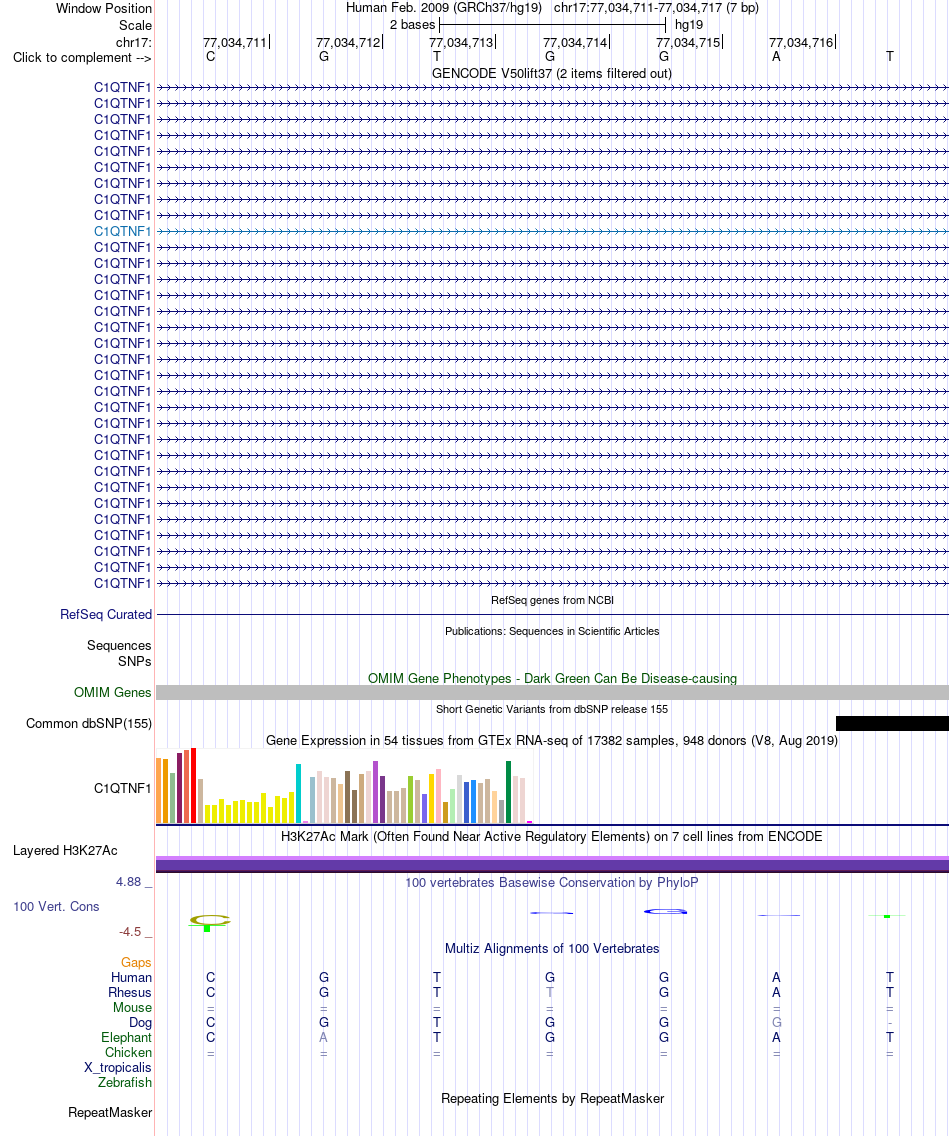Click the dark green bar in the GTEx chart
Image resolution: width=950 pixels, height=1136 pixels.
(x=509, y=792)
